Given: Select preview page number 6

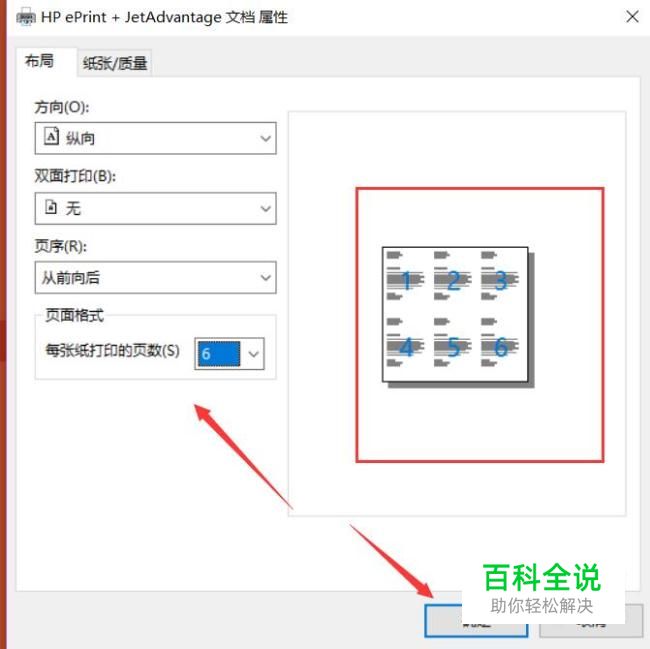Looking at the screenshot, I should [501, 347].
